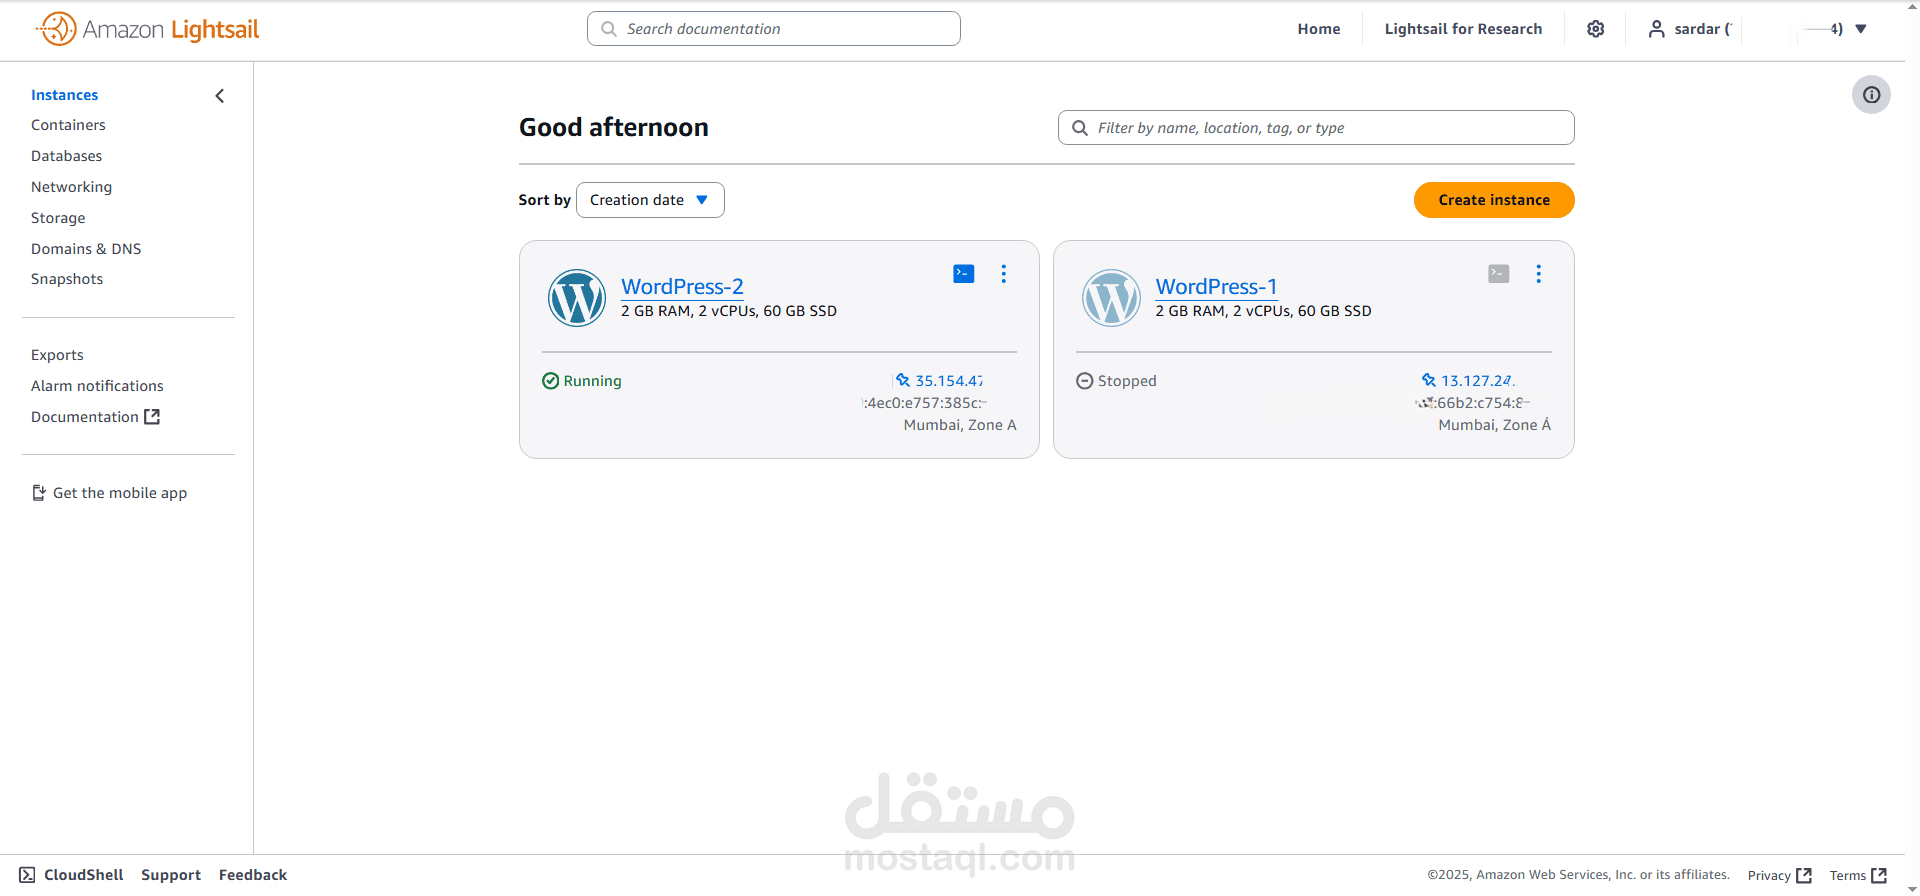Screen dimensions: 1920x896
Task: Click the external link icon beside Documentation
Action: (152, 417)
